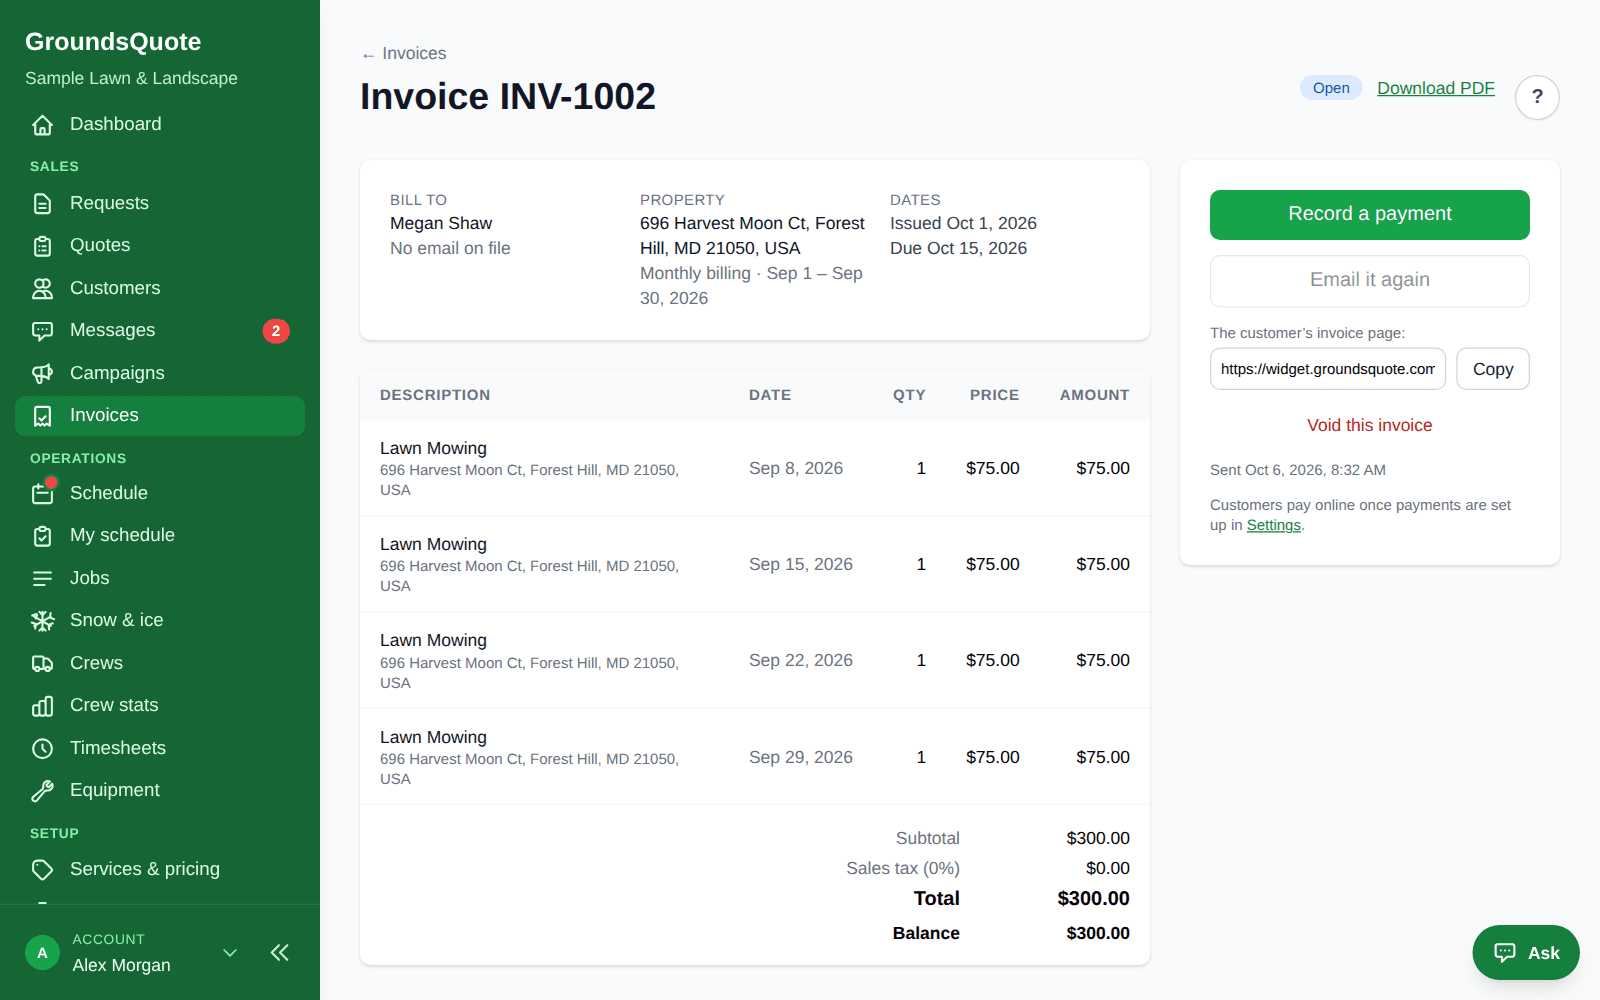This screenshot has width=1600, height=1000.
Task: Click the Crews truck icon
Action: (42, 664)
